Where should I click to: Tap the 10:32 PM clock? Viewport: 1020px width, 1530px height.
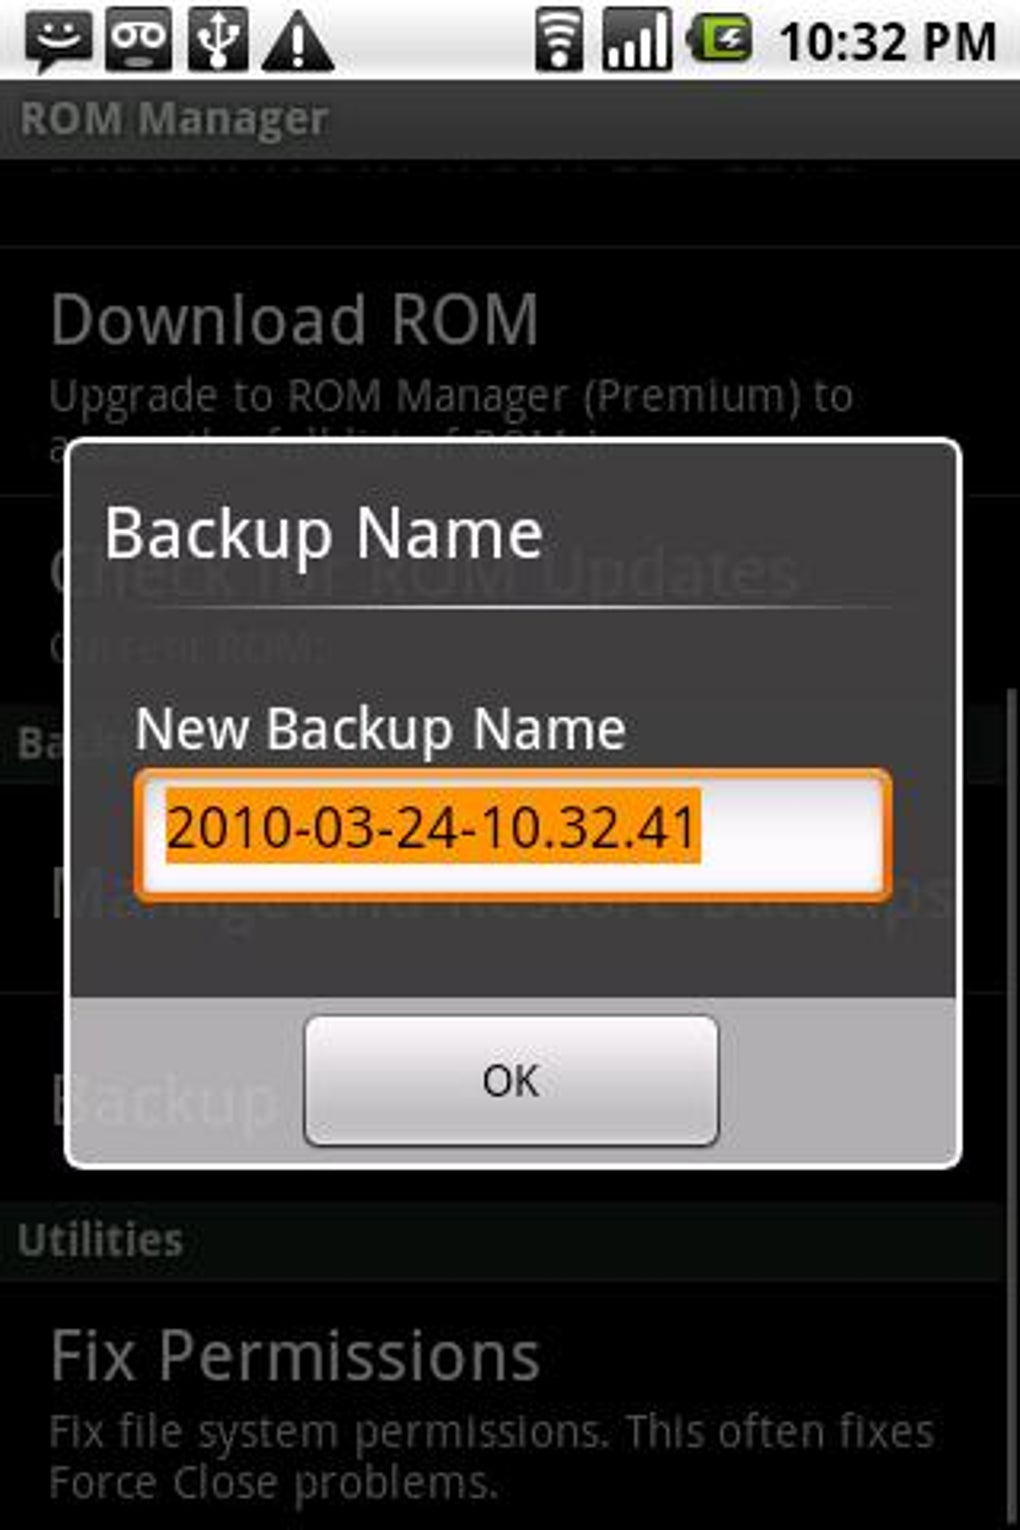pos(888,42)
